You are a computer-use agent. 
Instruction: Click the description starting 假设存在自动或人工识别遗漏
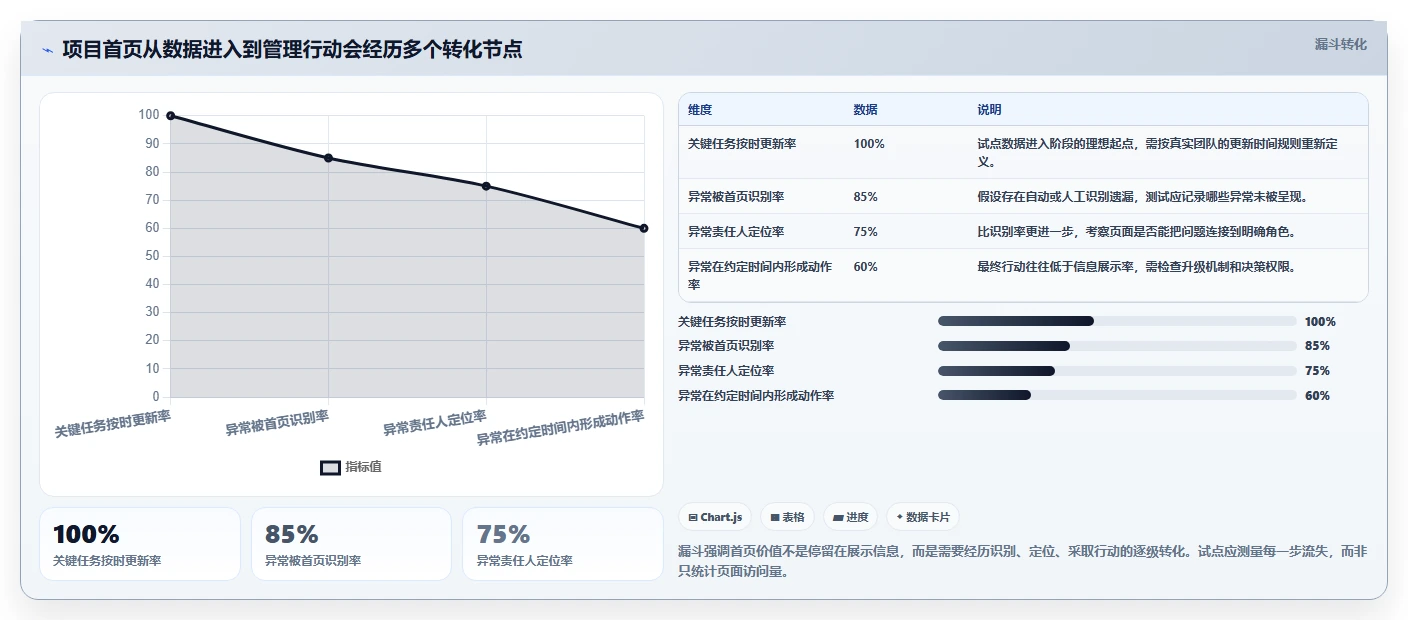coord(1142,197)
